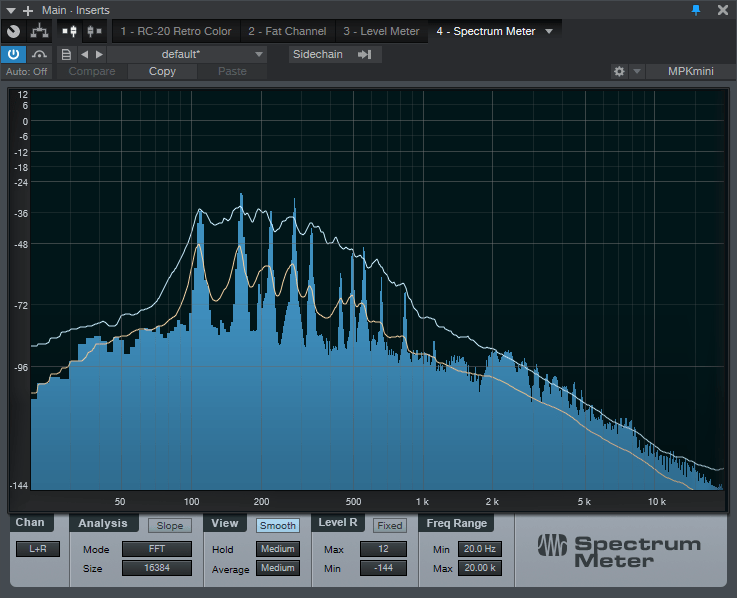Switch to the Fat Channel tab
737x598 pixels.
coord(287,31)
